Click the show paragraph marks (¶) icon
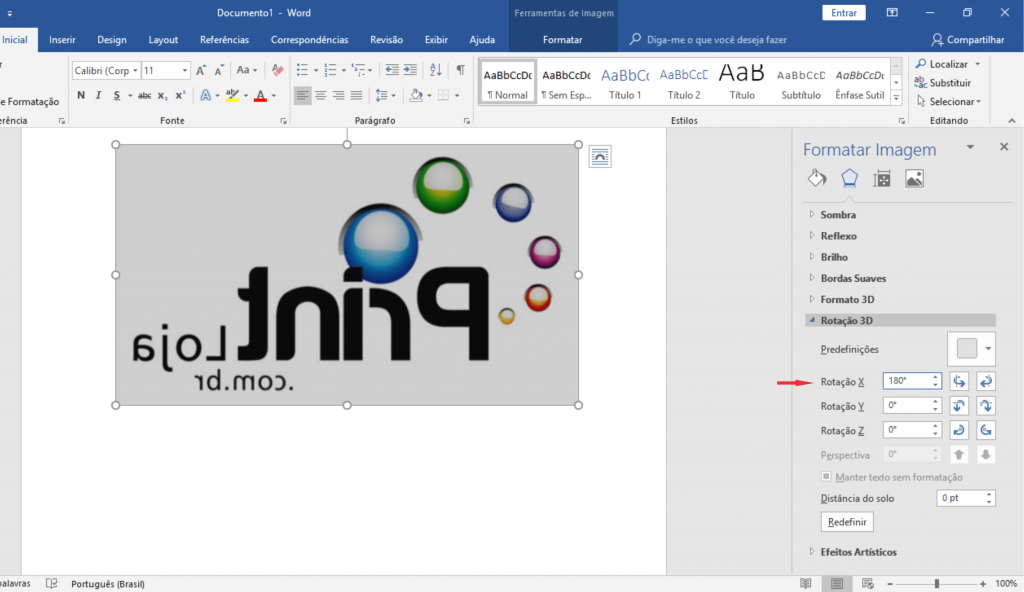The width and height of the screenshot is (1024, 592). click(460, 70)
